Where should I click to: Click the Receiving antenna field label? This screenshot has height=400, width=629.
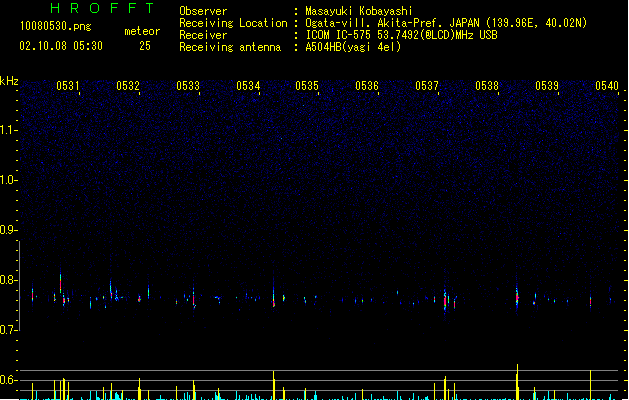(230, 47)
